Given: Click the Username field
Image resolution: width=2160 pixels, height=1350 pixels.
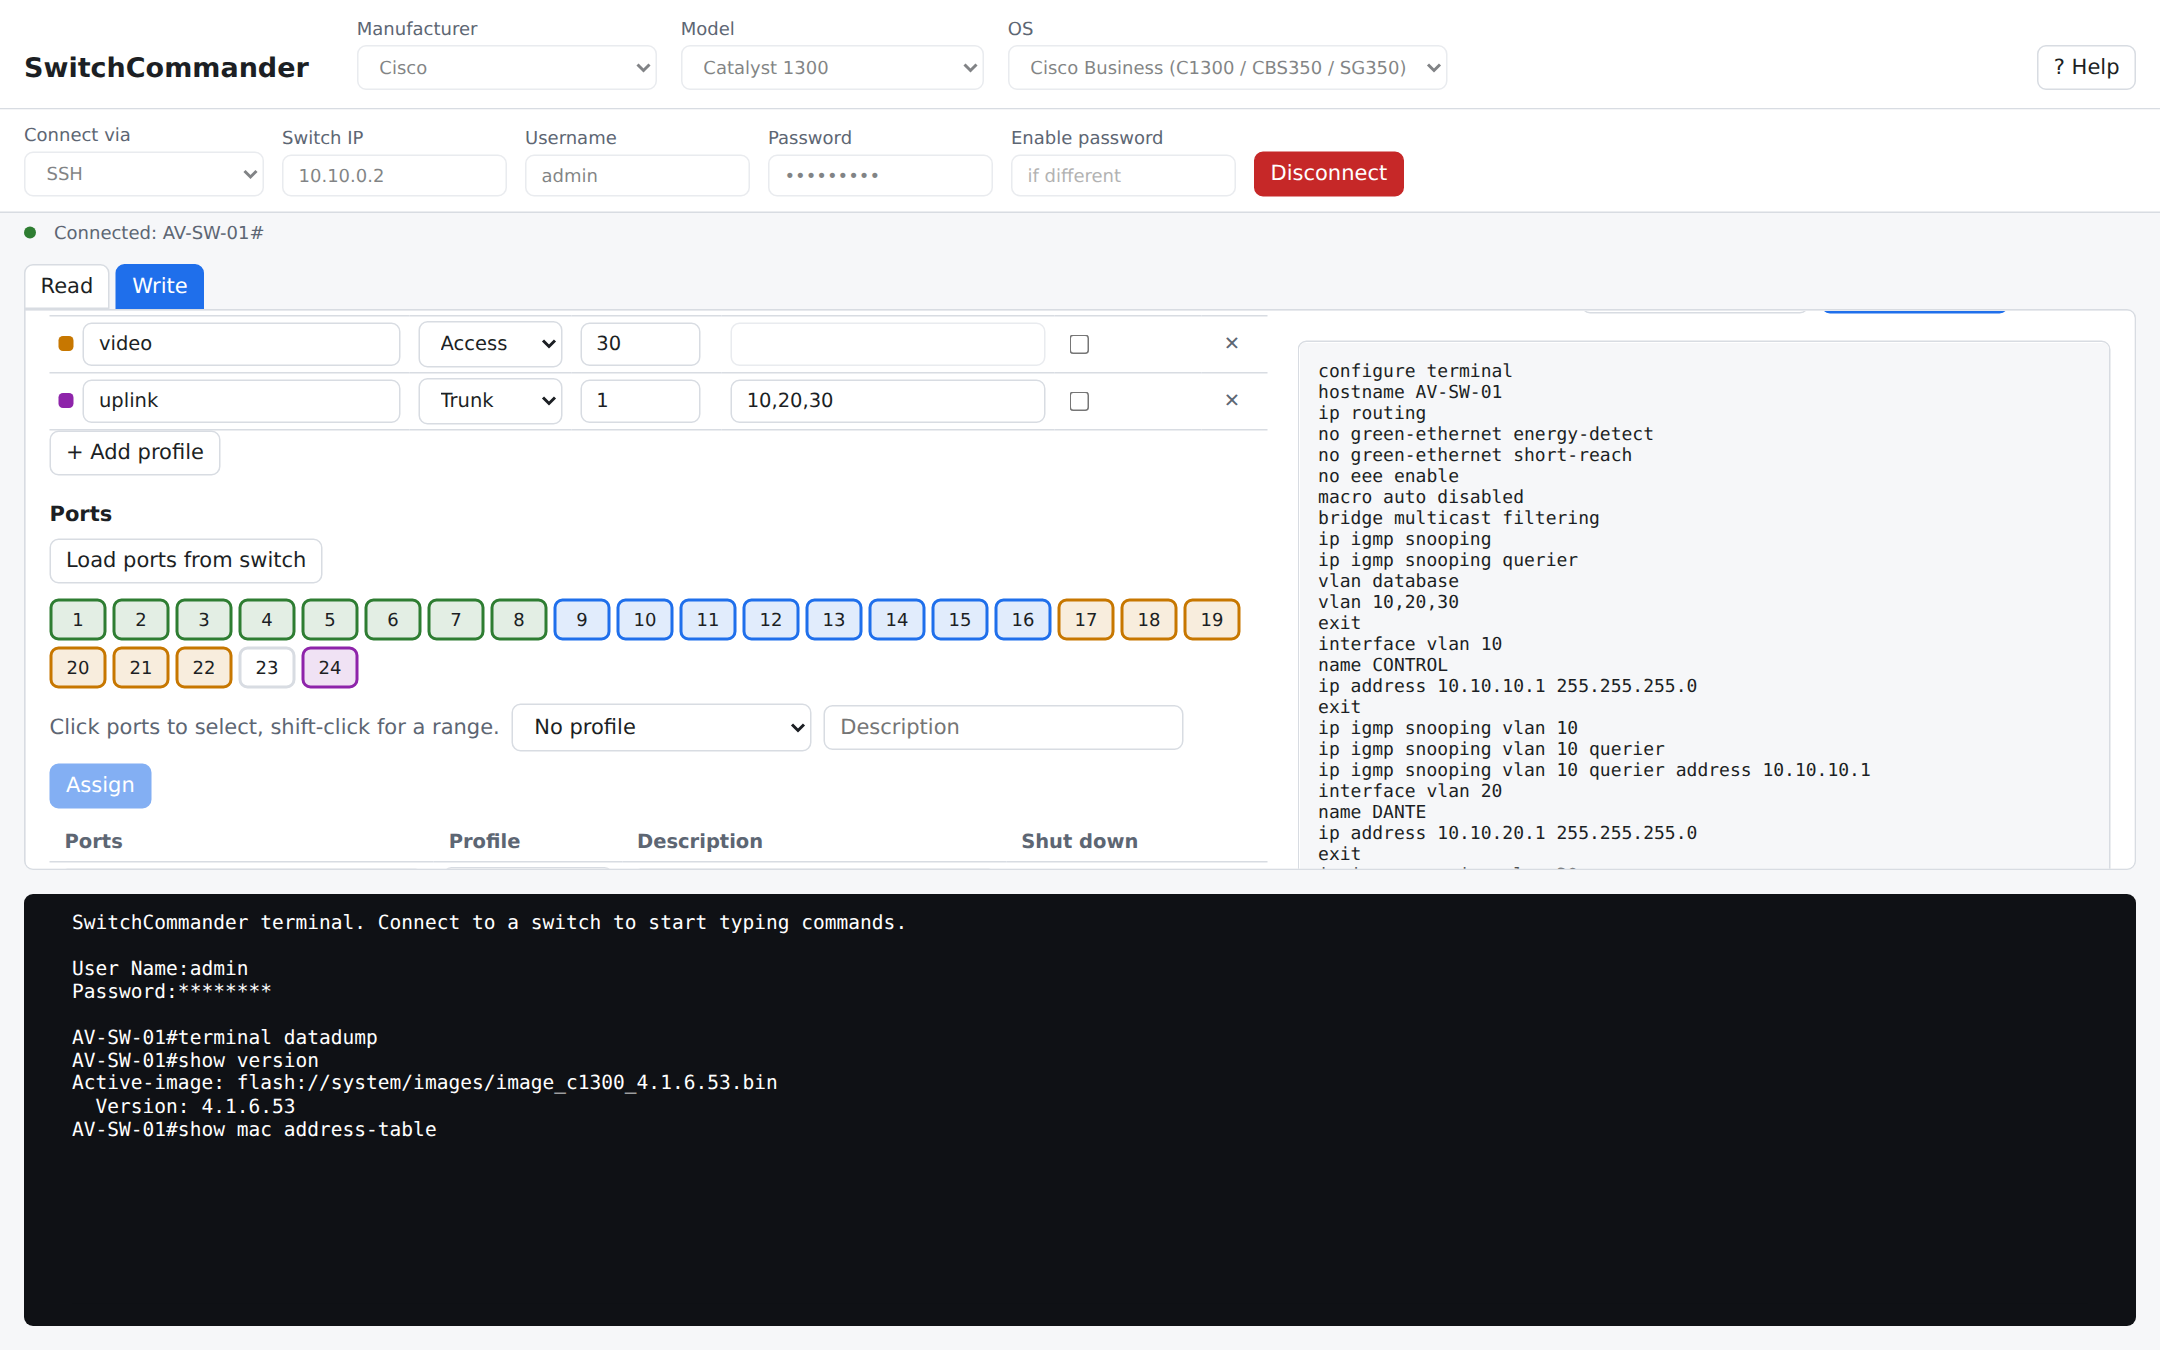Looking at the screenshot, I should tap(637, 175).
